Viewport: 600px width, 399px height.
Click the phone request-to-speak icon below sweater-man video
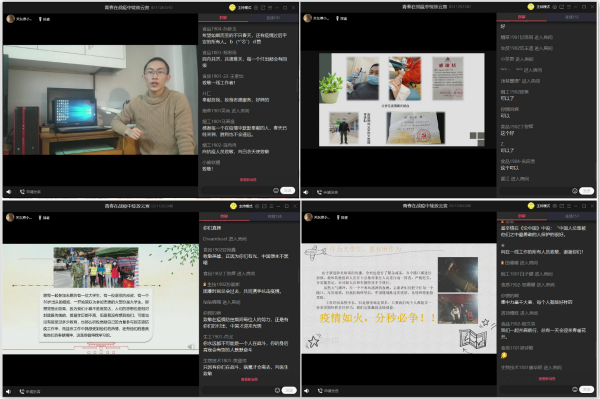click(22, 192)
